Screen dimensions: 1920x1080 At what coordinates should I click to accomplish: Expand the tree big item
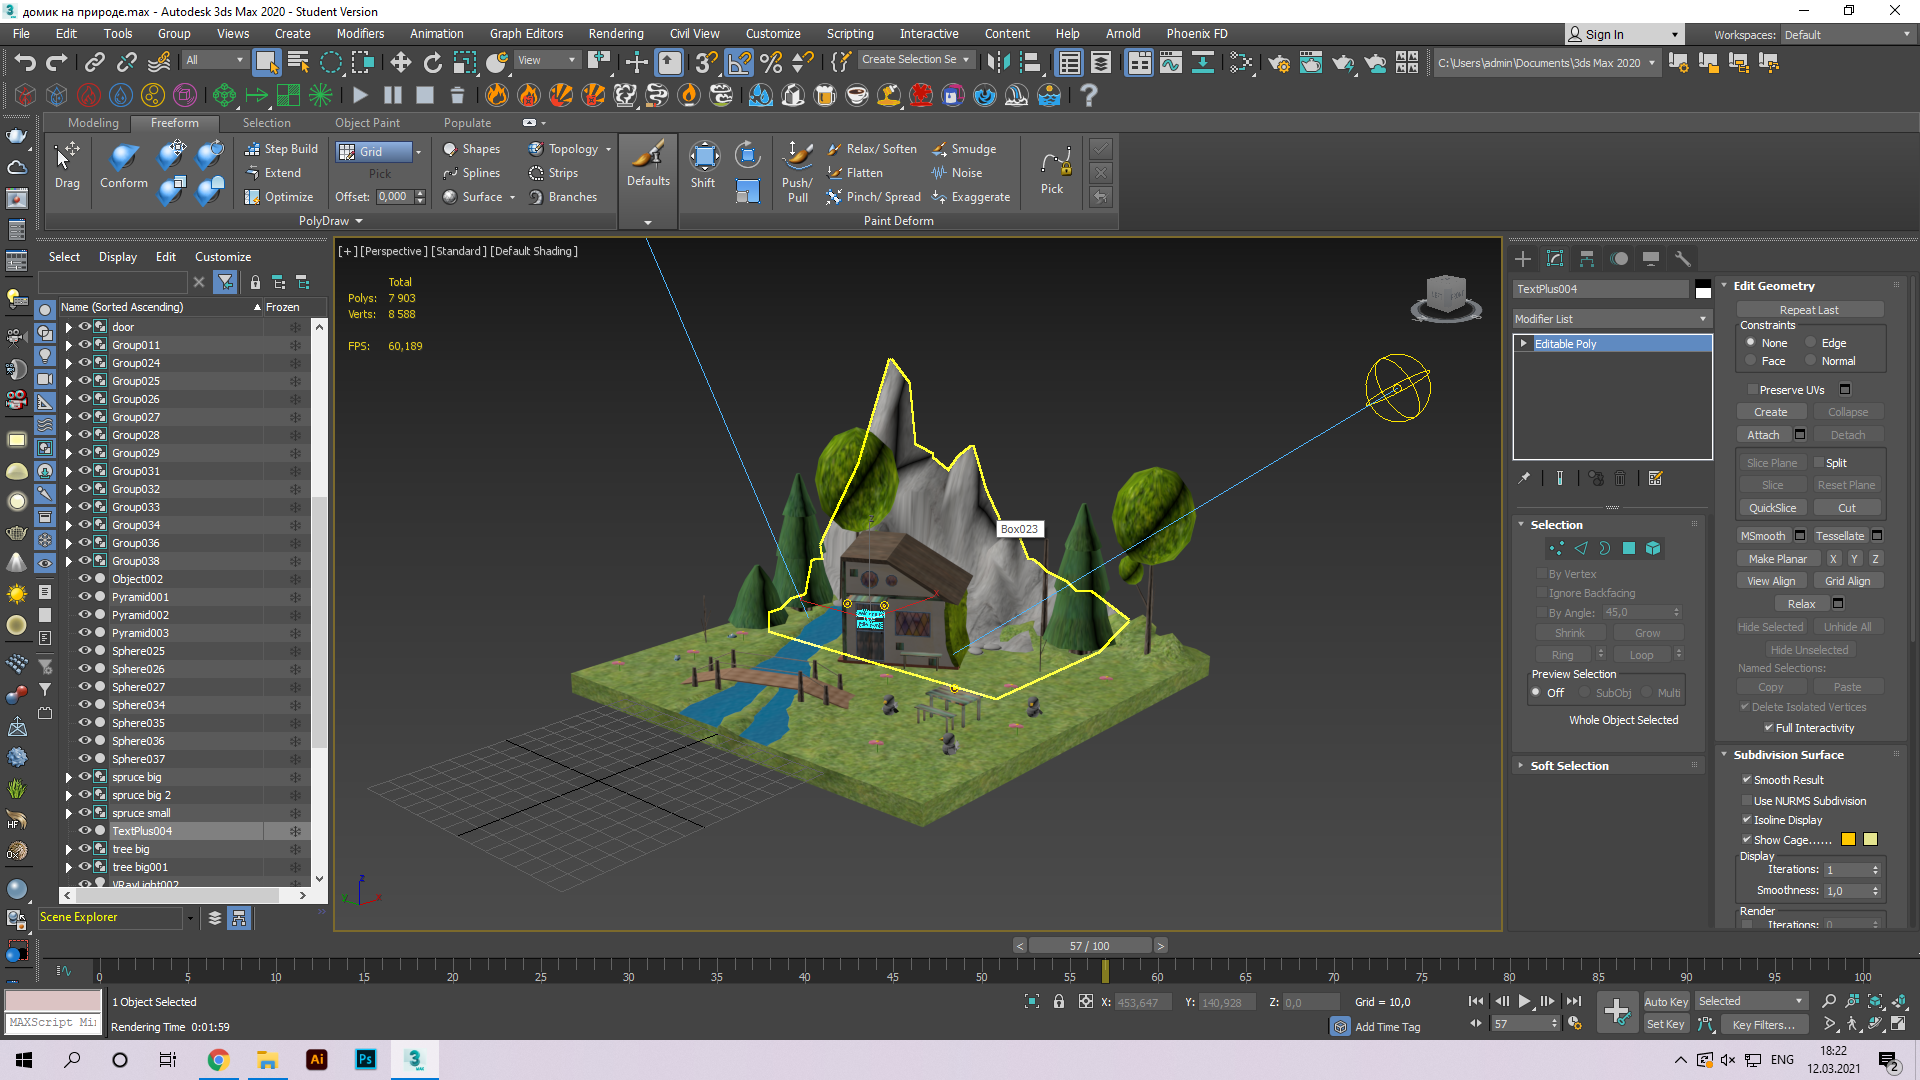click(69, 849)
